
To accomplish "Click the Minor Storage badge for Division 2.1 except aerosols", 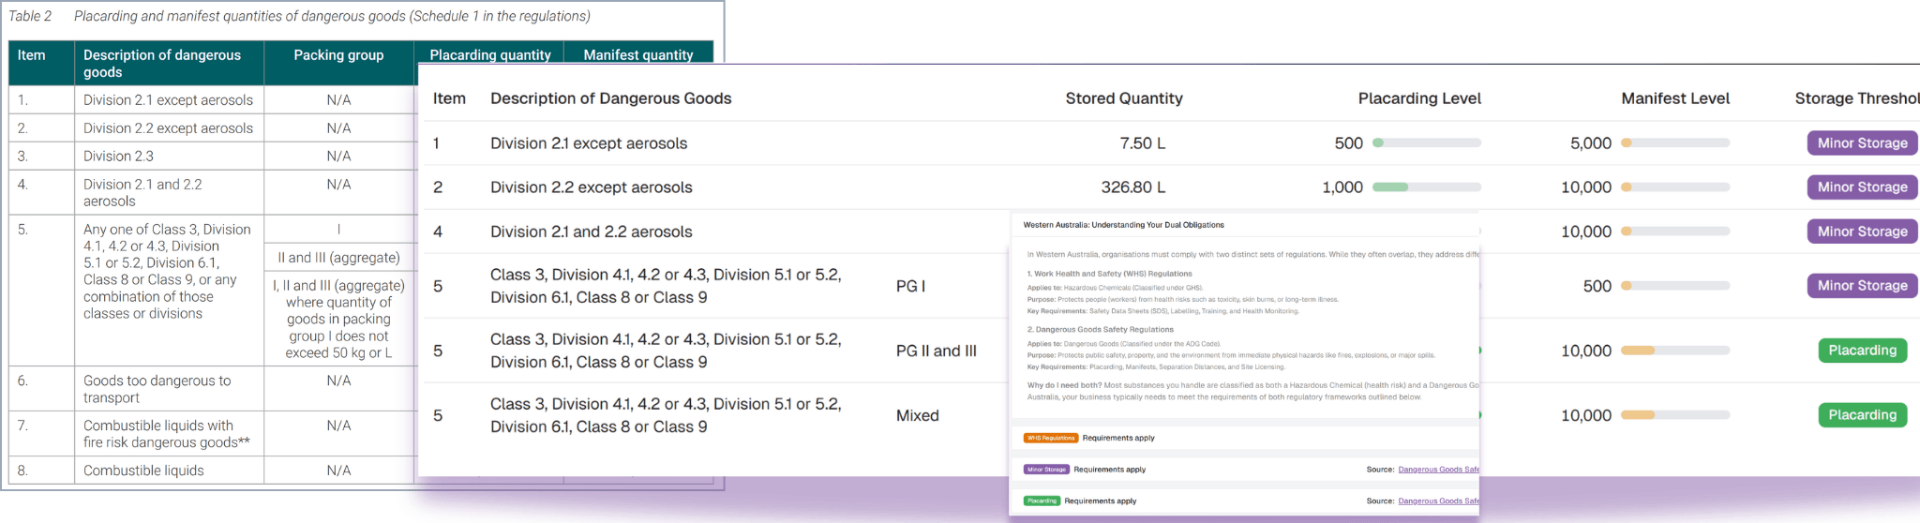I will [x=1862, y=143].
